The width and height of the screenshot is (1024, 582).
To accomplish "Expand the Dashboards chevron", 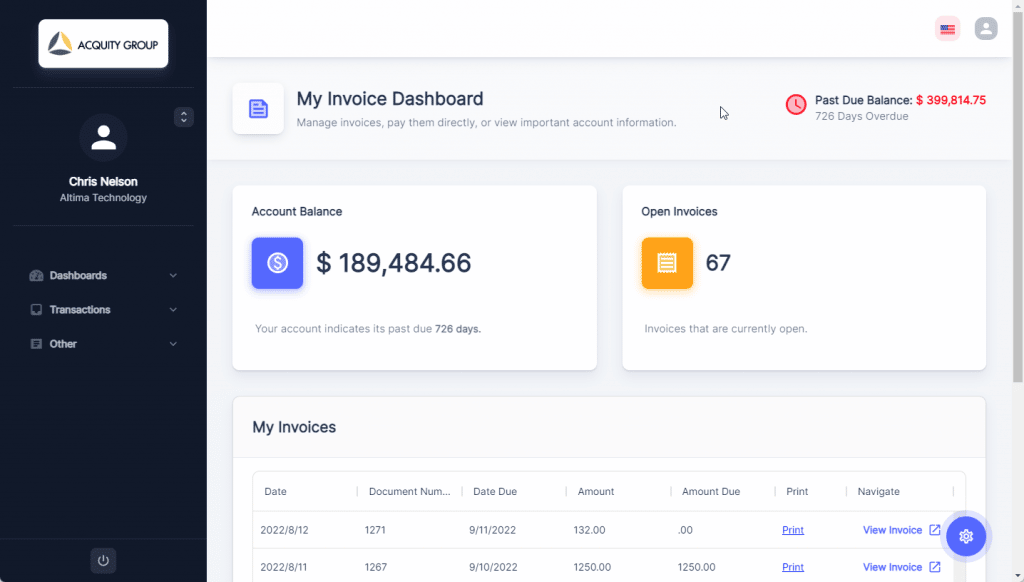I will (x=172, y=275).
